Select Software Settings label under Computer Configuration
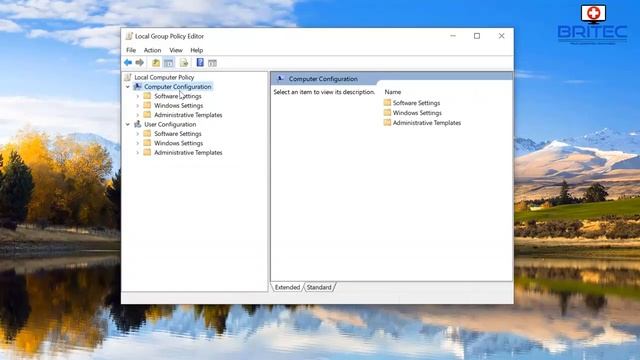The height and width of the screenshot is (360, 640). pos(178,96)
